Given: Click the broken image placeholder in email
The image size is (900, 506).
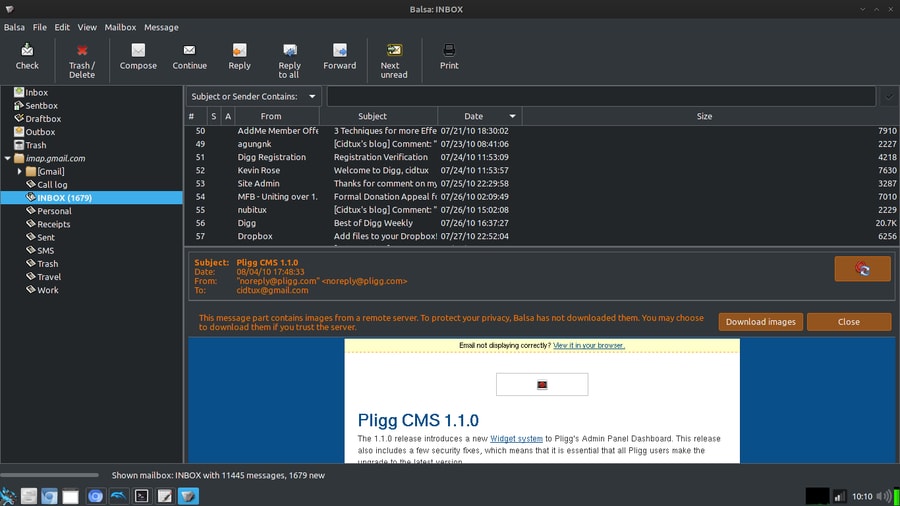Looking at the screenshot, I should coord(542,384).
